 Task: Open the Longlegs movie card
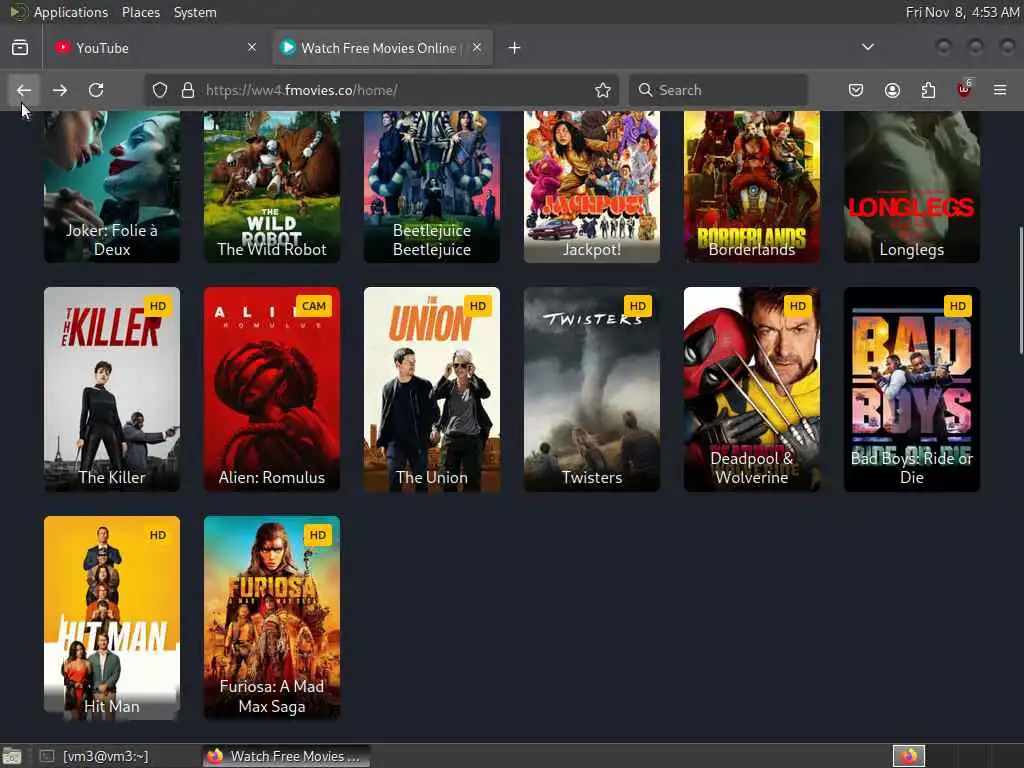[912, 187]
